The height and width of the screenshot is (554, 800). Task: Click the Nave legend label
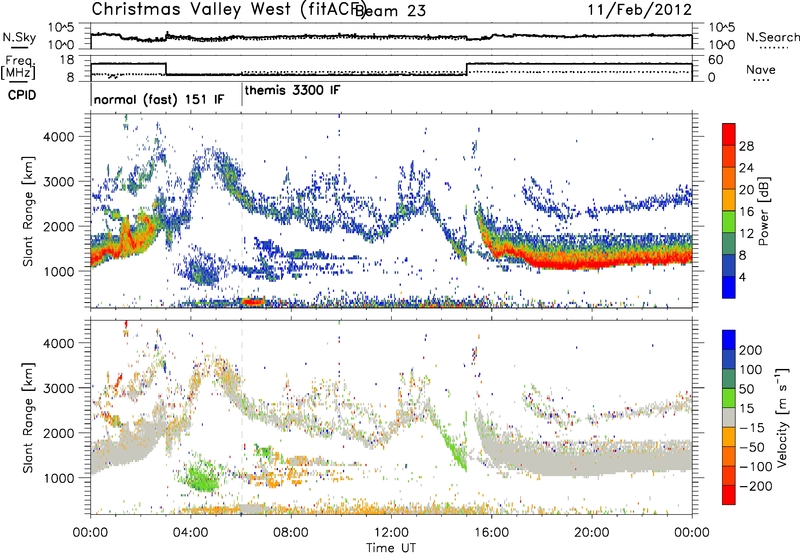(760, 70)
